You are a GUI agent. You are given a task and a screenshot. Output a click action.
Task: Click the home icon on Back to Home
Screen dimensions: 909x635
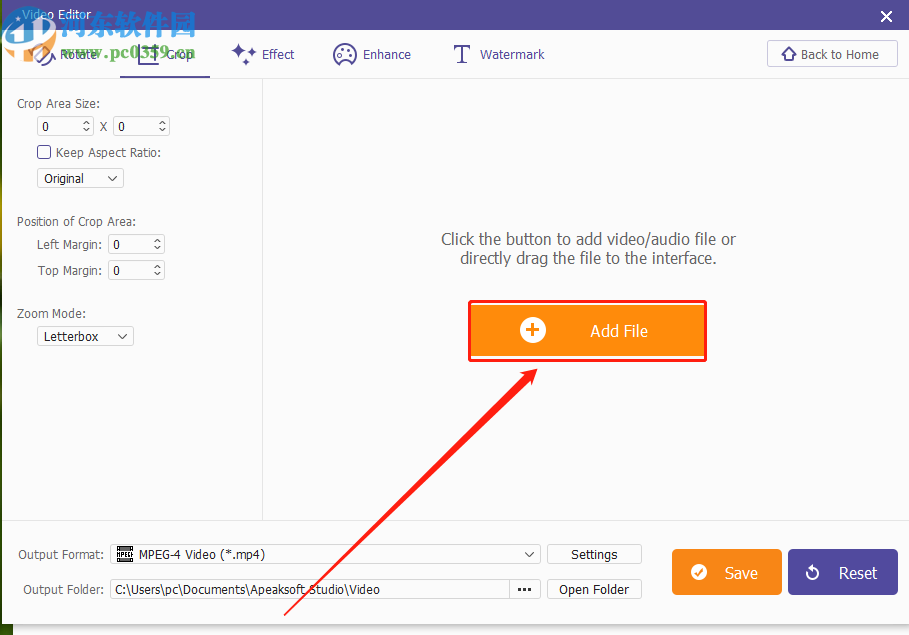click(788, 54)
